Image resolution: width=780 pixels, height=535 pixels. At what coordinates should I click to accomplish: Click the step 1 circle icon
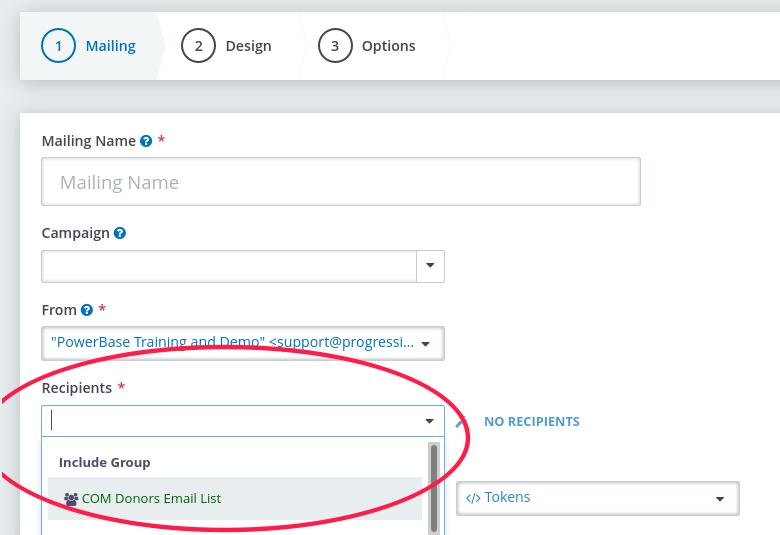pos(58,46)
